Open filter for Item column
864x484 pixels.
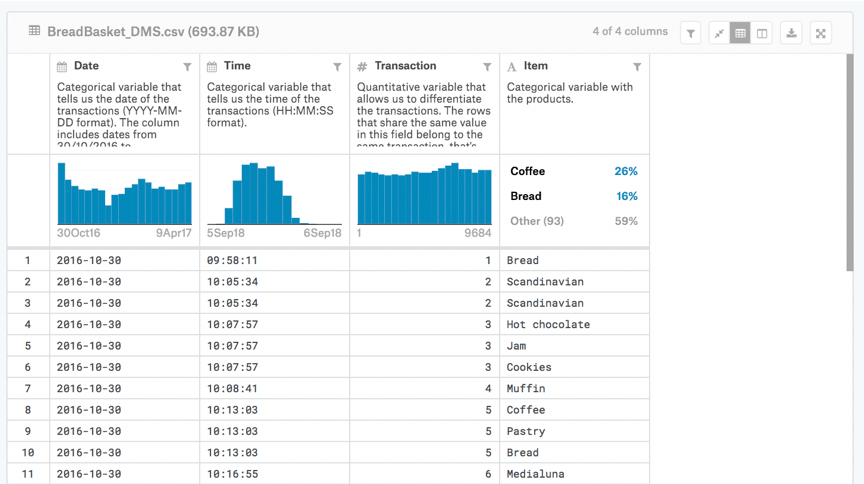tap(637, 67)
